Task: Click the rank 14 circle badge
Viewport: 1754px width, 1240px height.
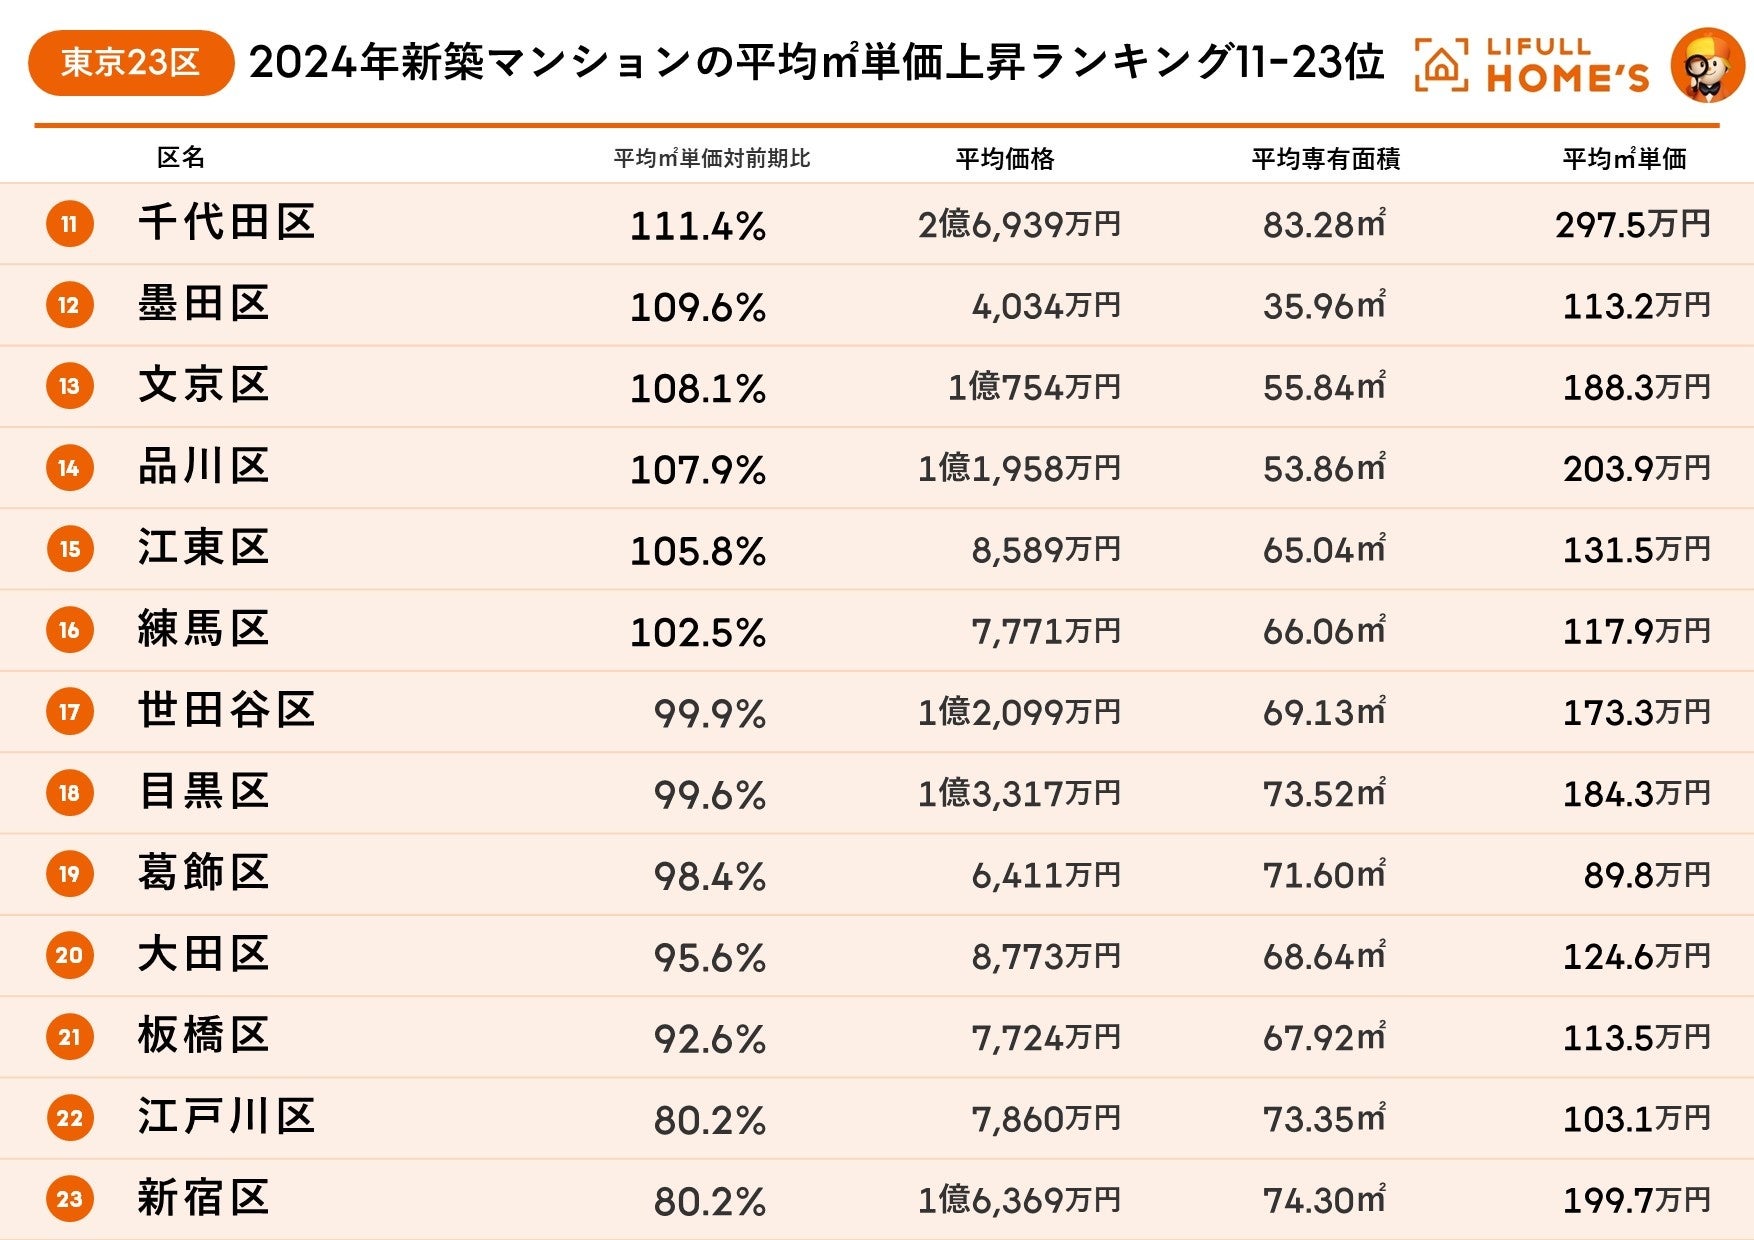Action: (x=69, y=467)
